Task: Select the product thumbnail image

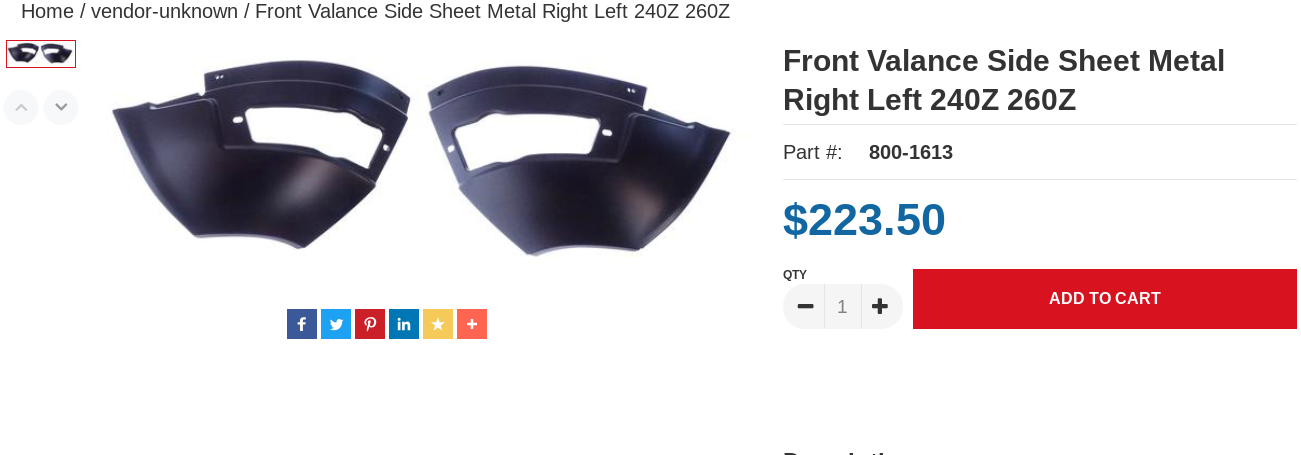Action: point(41,54)
